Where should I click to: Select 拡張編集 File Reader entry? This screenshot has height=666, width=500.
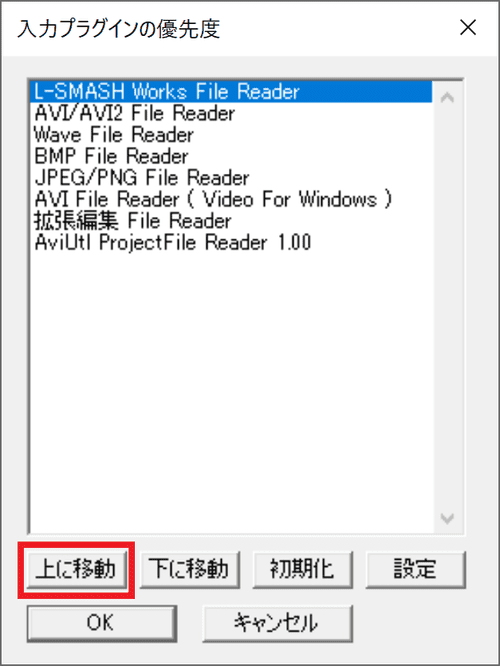232,221
